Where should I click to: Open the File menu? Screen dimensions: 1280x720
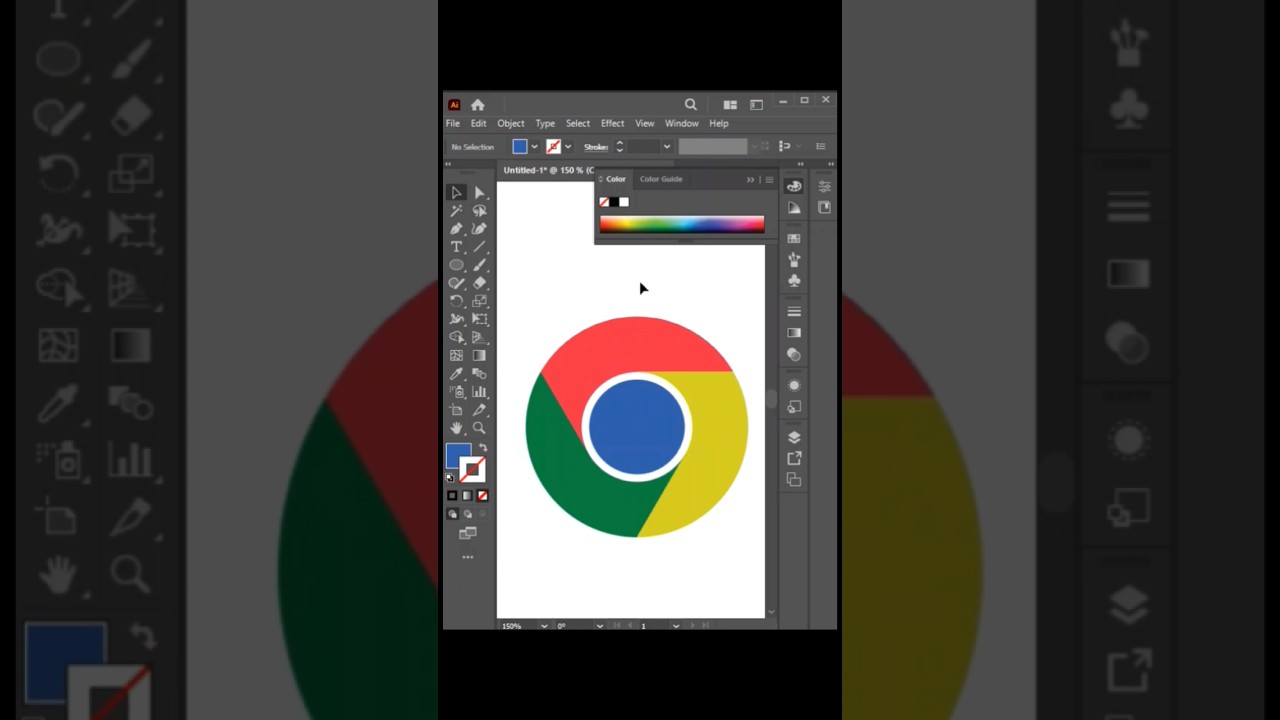453,123
